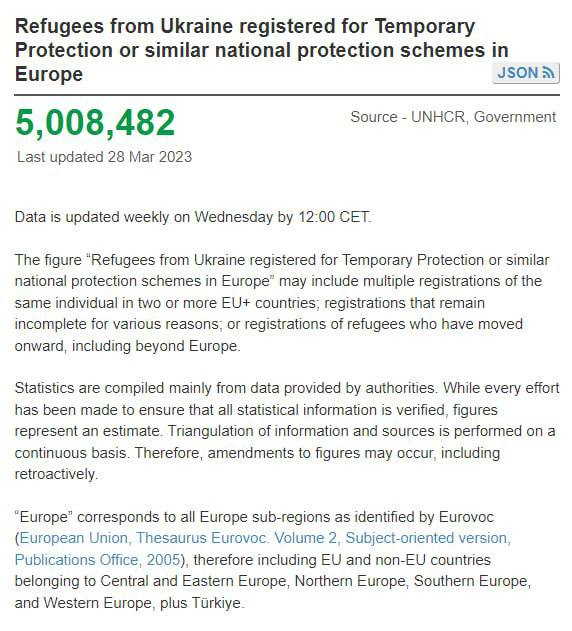Click the RSS feed icon beside JSON

548,73
